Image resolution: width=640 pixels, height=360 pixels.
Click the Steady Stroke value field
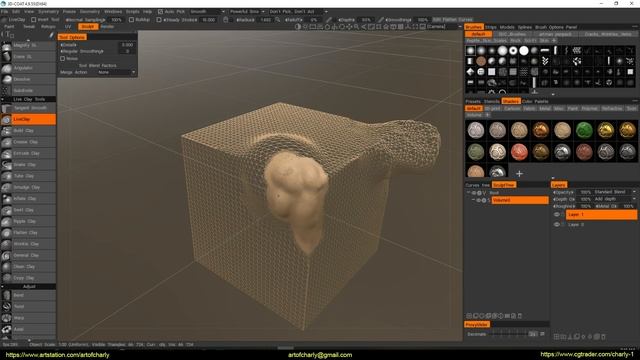pos(209,20)
